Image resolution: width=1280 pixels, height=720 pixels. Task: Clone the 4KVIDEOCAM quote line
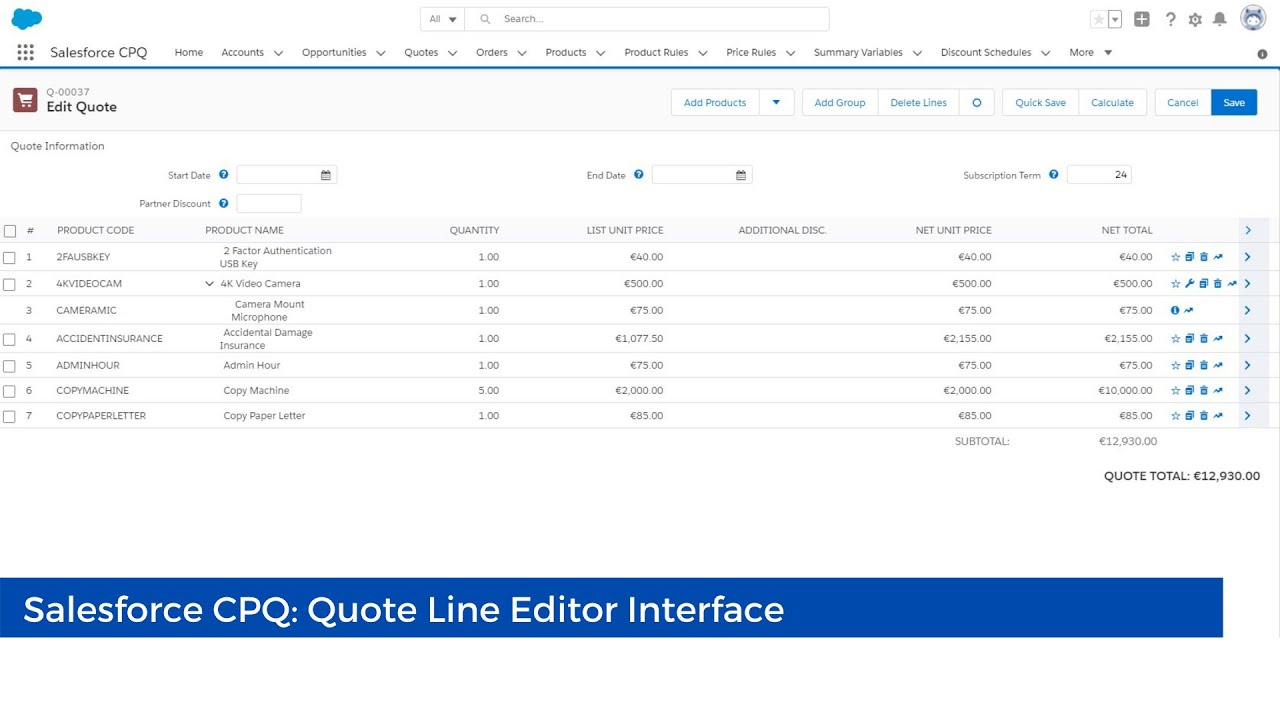(x=1204, y=284)
